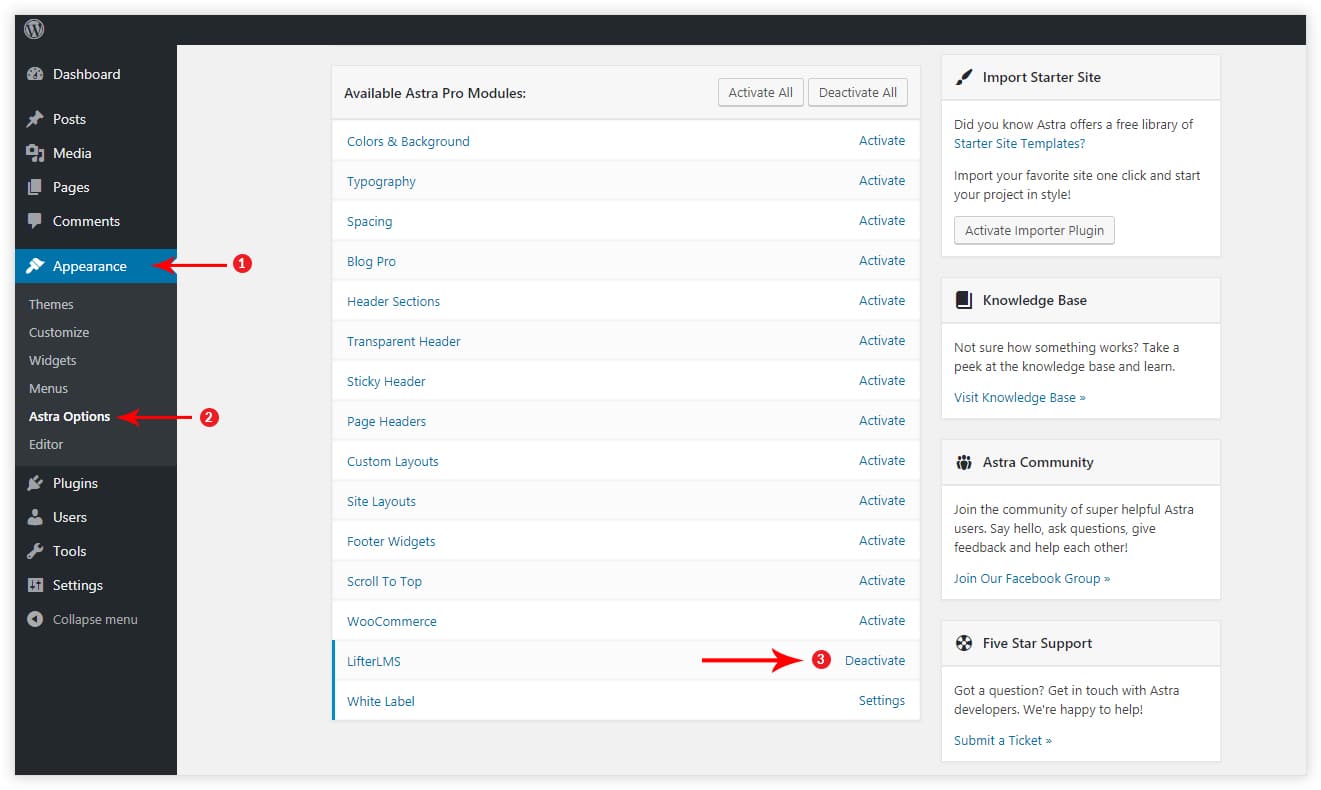The image size is (1321, 790).
Task: Click the Deactivate All button
Action: click(858, 92)
